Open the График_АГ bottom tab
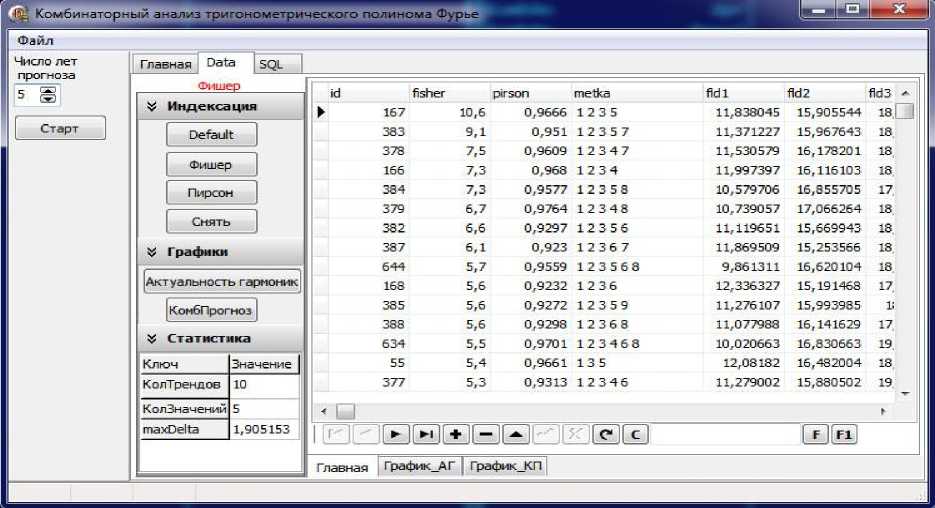 click(420, 467)
